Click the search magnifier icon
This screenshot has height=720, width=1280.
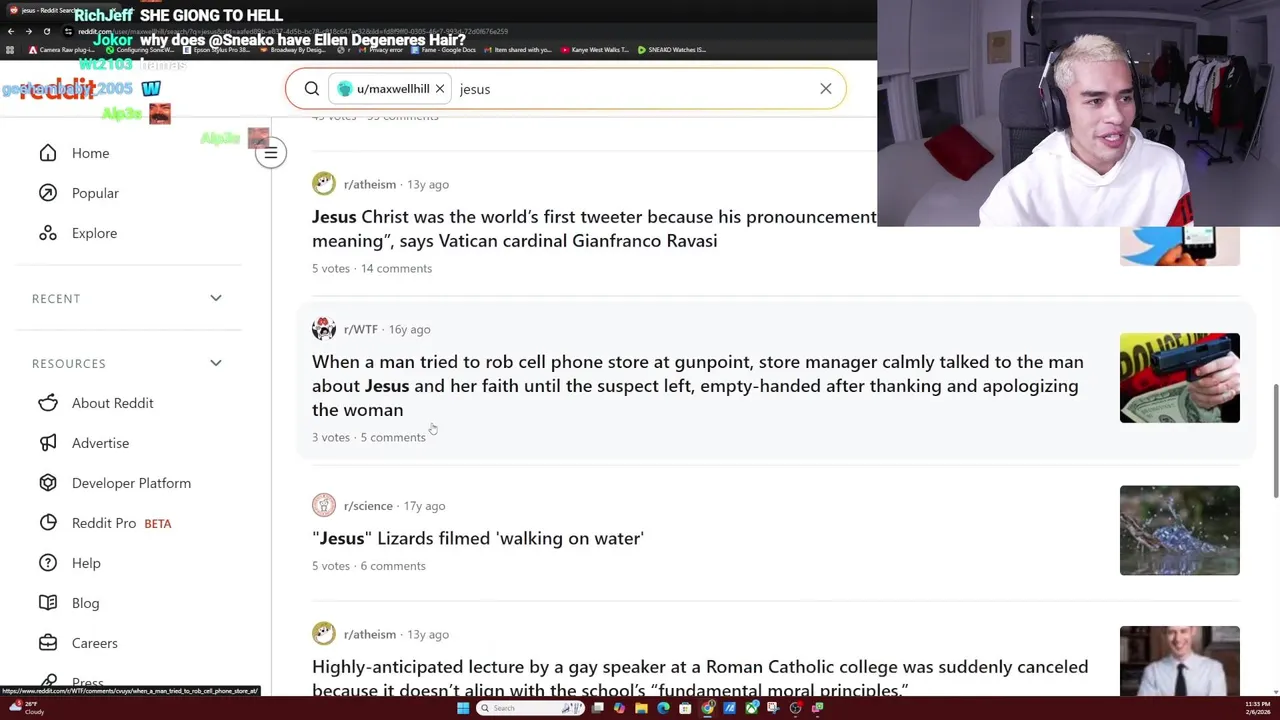click(312, 89)
